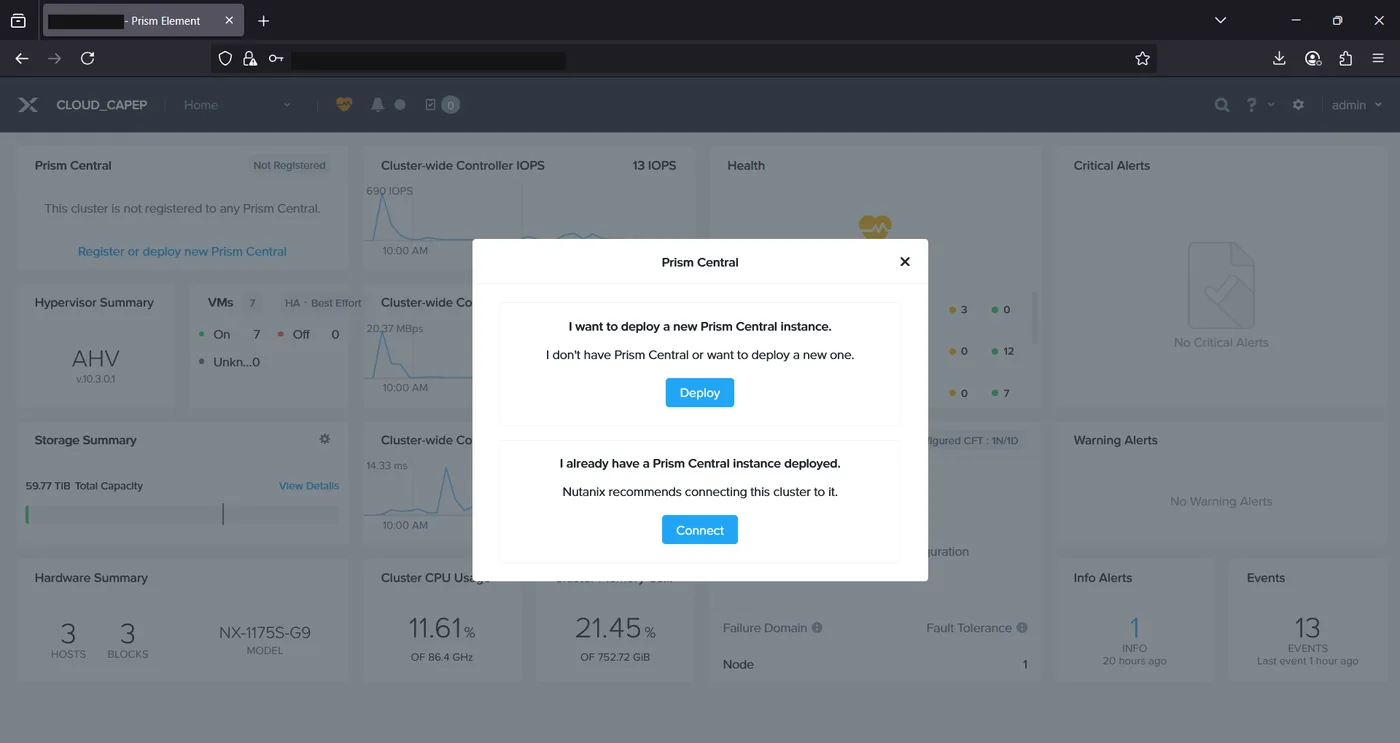Open the Home view dropdown
Screen dimensions: 1400x743
click(237, 104)
